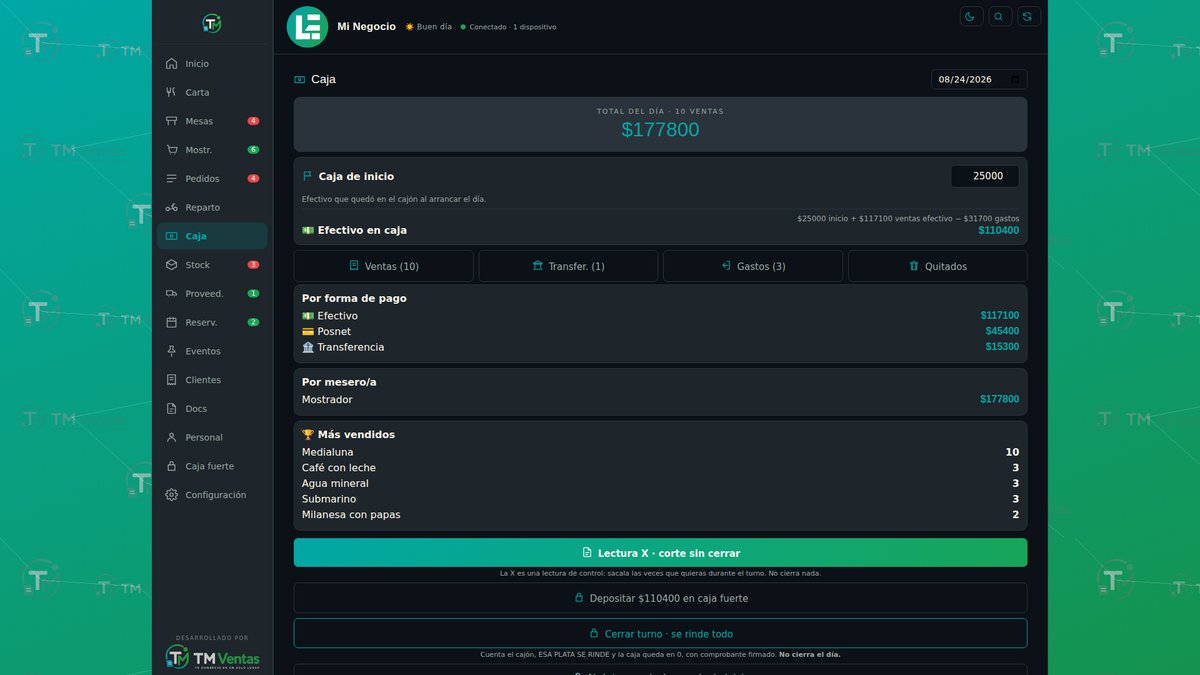Select Medialuna in Más vendidos
Image resolution: width=1200 pixels, height=675 pixels.
pyautogui.click(x=660, y=452)
